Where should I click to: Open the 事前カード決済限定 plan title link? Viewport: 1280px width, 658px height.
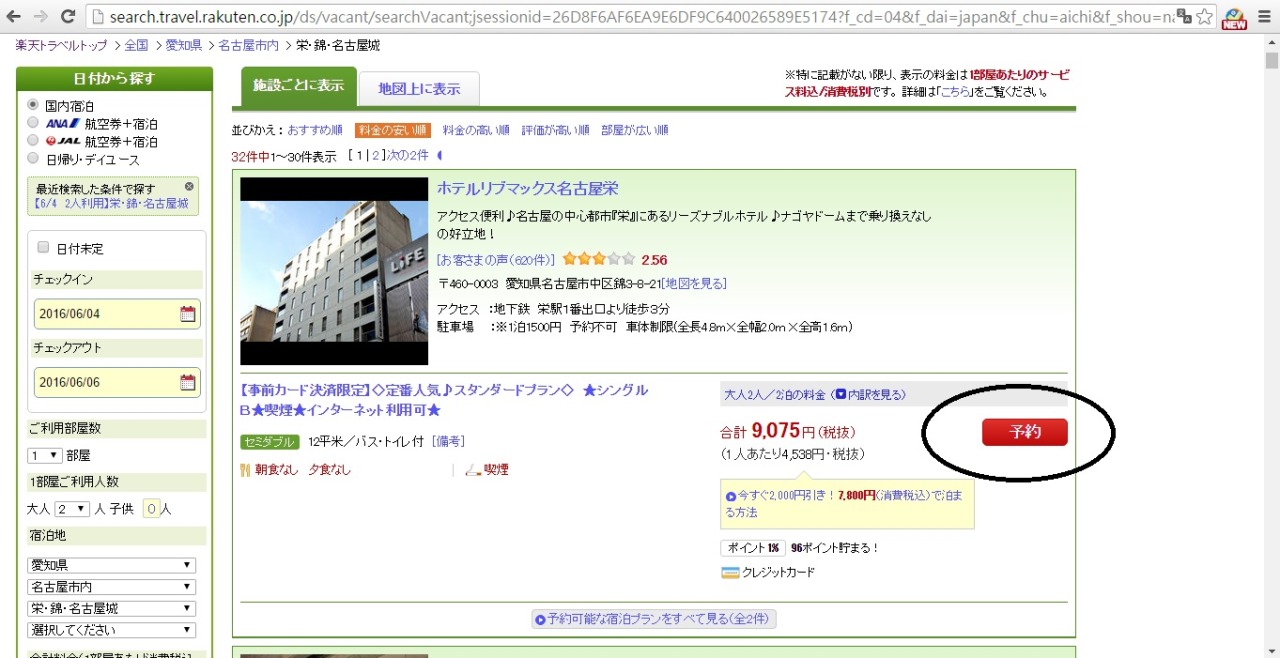(x=444, y=400)
